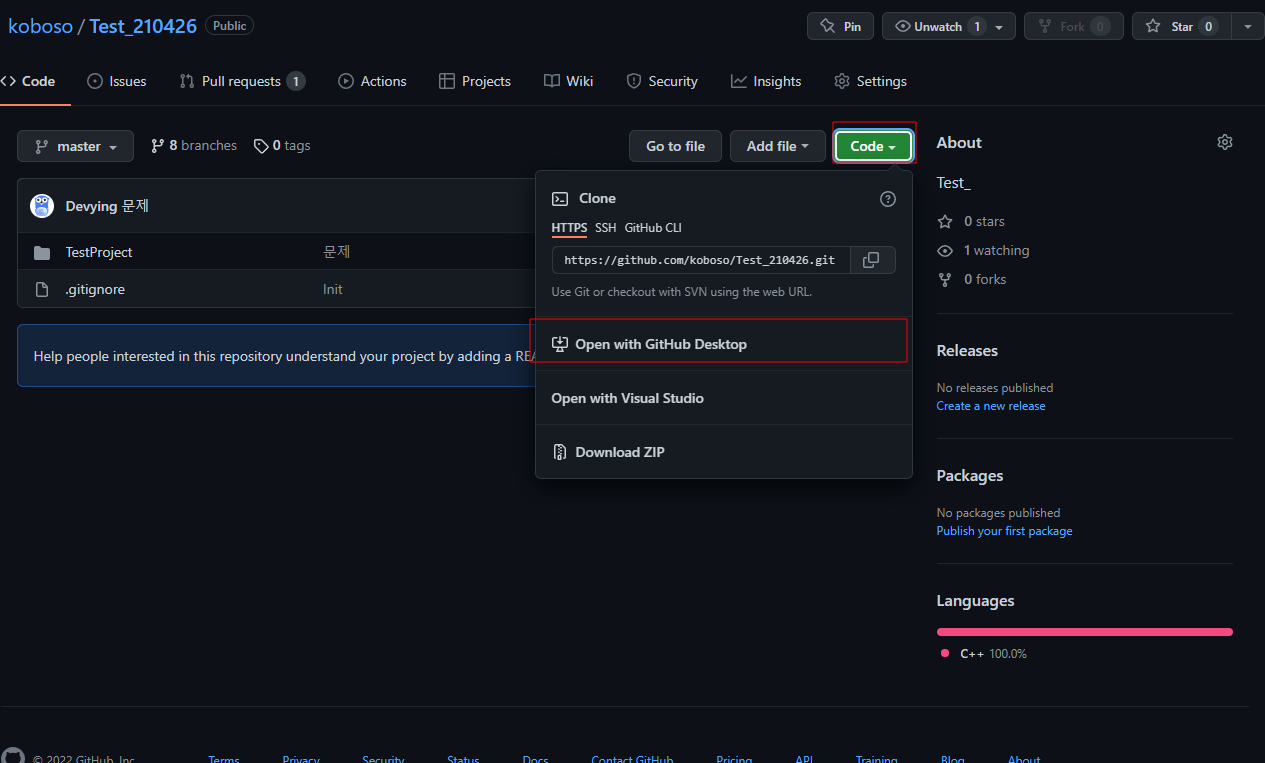
Task: View the 1 watching link
Action: [983, 250]
